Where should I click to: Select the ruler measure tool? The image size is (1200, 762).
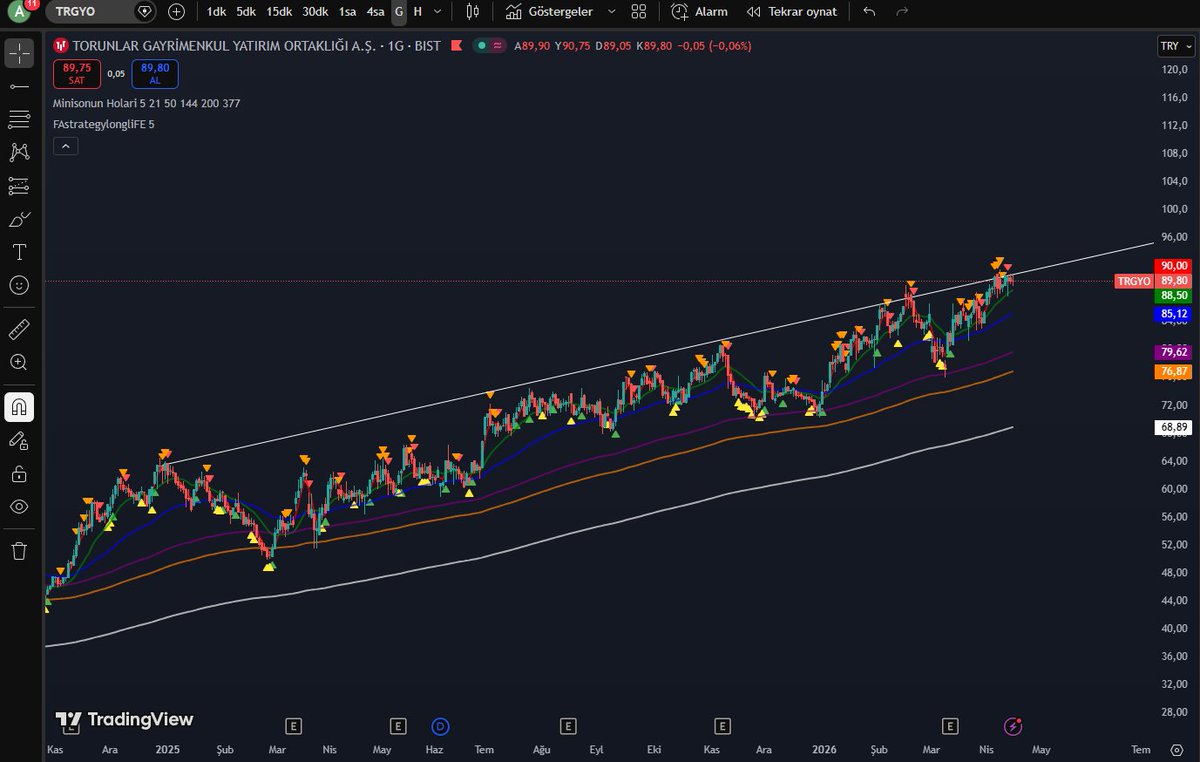(19, 329)
